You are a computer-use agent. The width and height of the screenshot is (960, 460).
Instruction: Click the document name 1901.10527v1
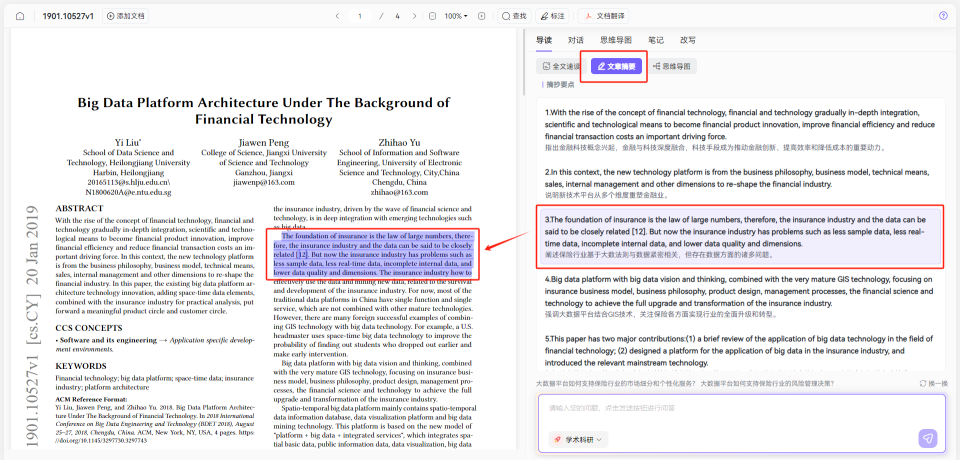coord(68,16)
